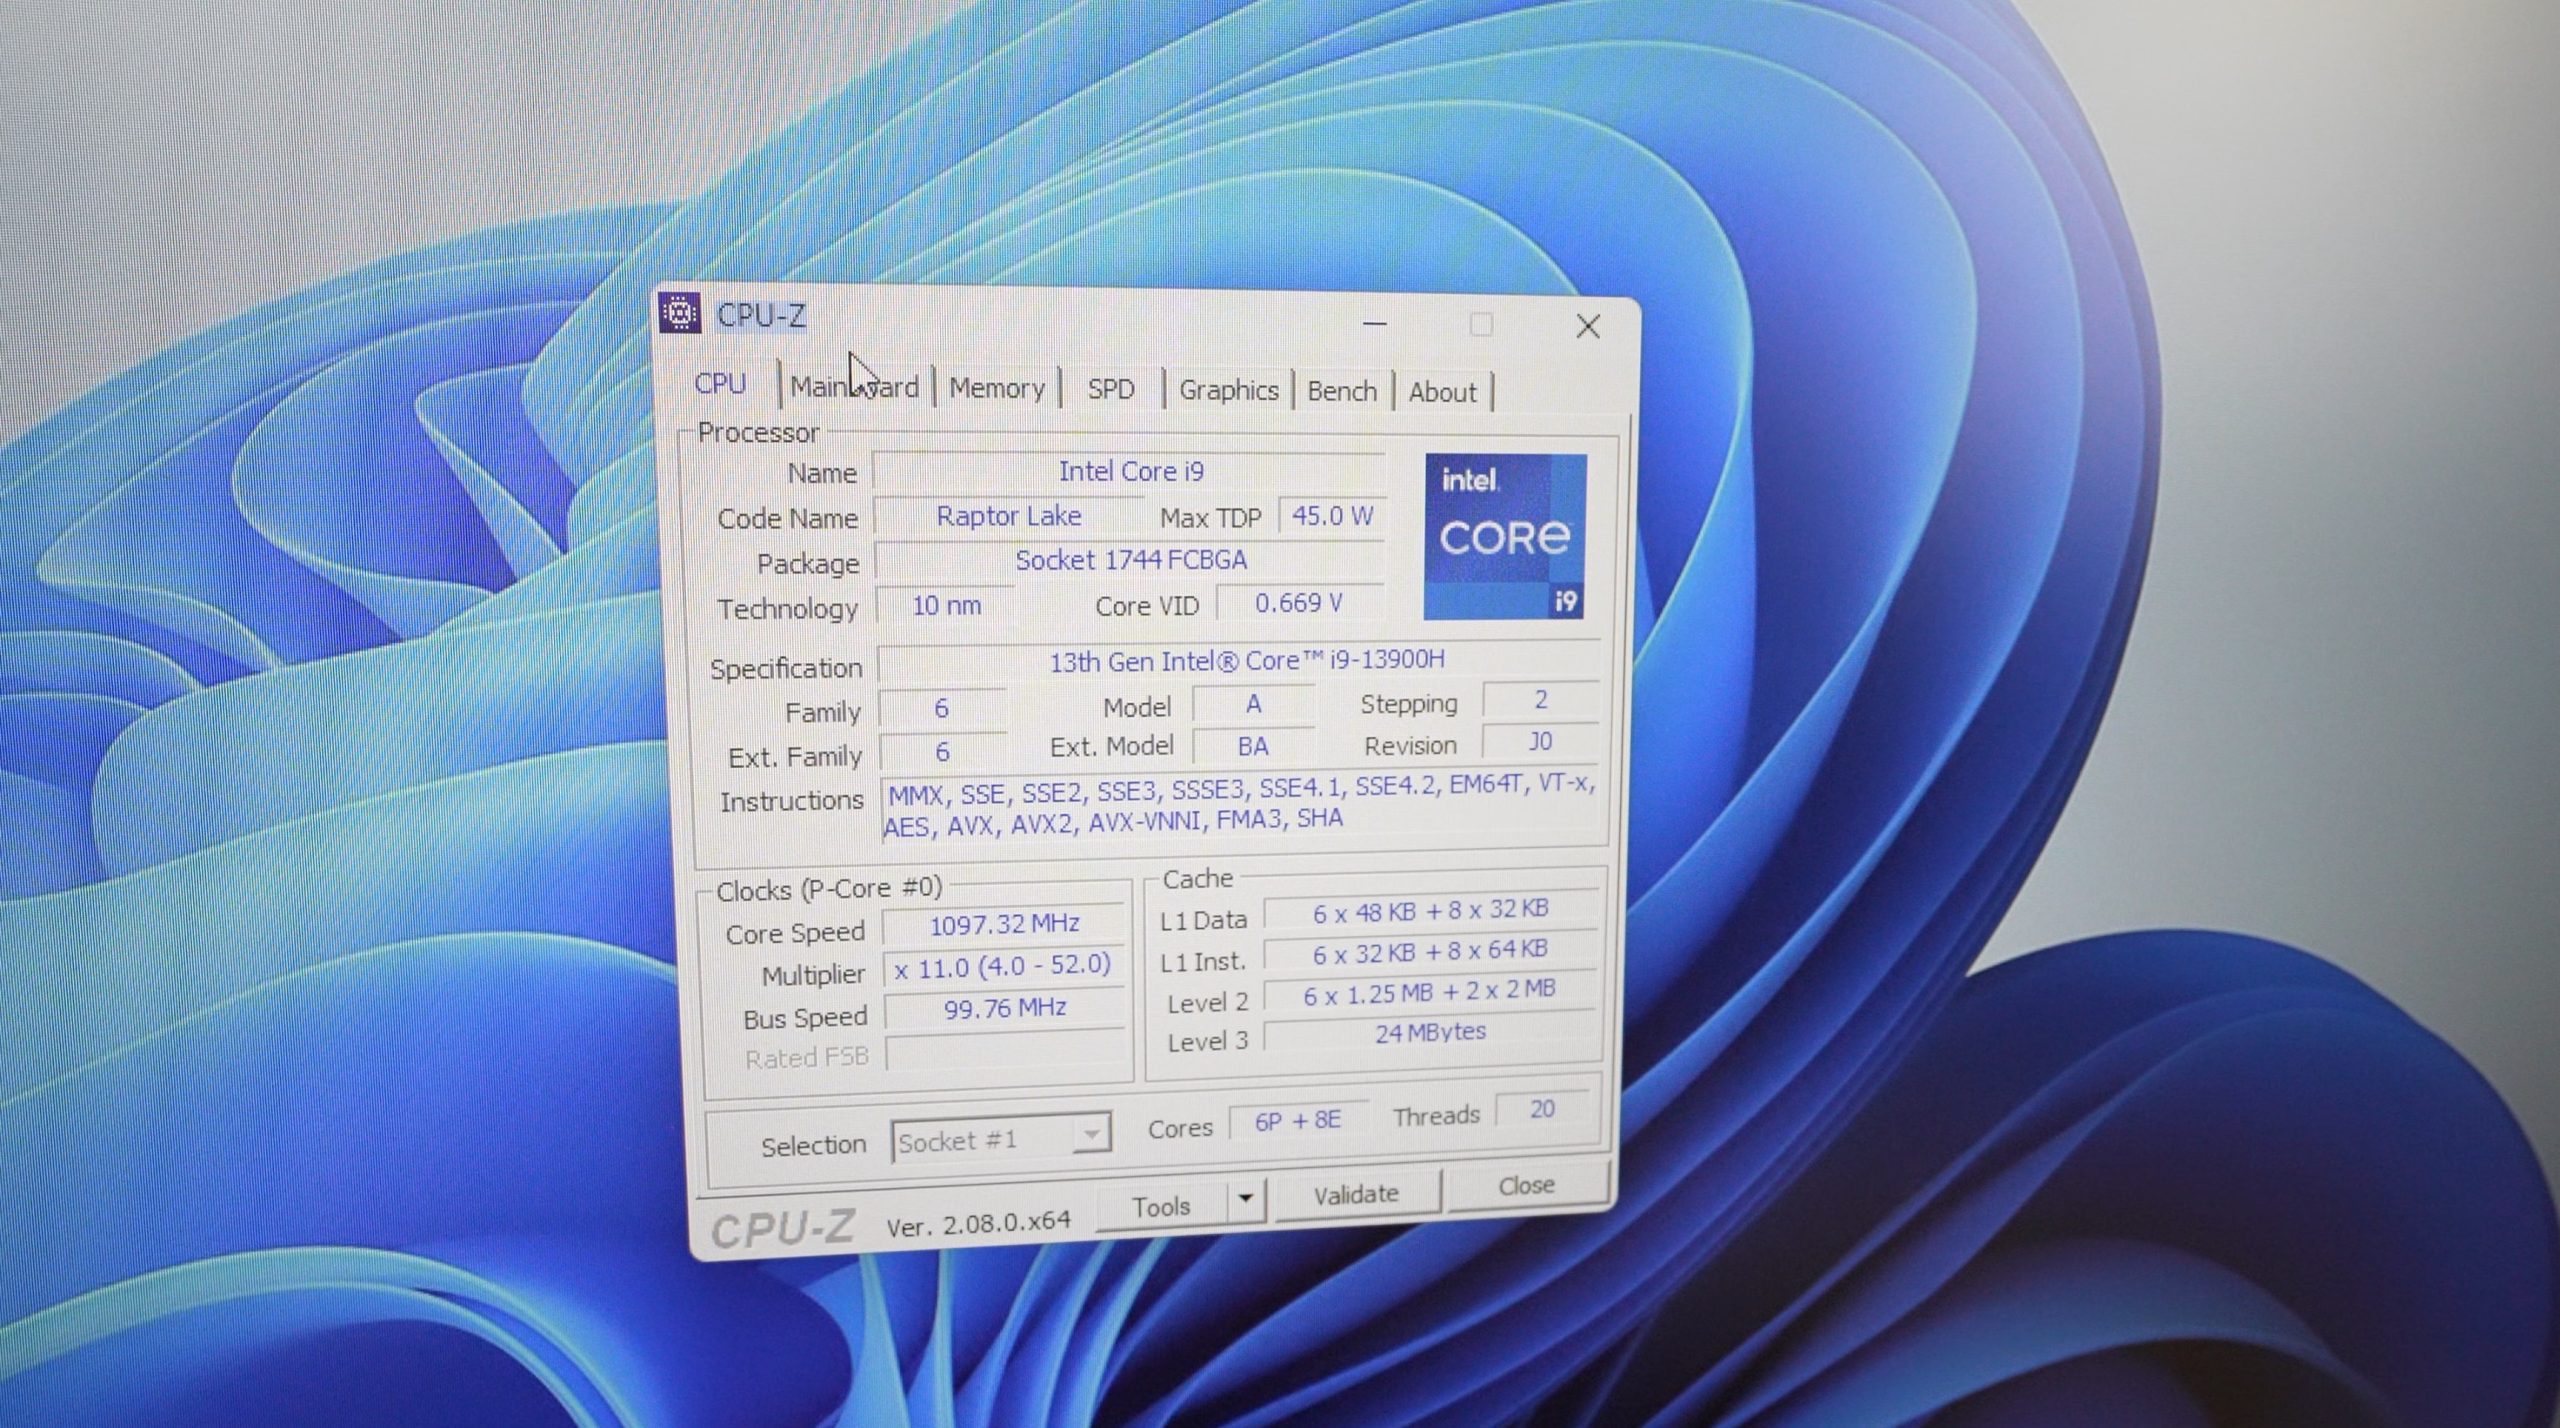Click the Specification field showing i9-13900H
Screen dimensions: 2560x1428
tap(1245, 661)
